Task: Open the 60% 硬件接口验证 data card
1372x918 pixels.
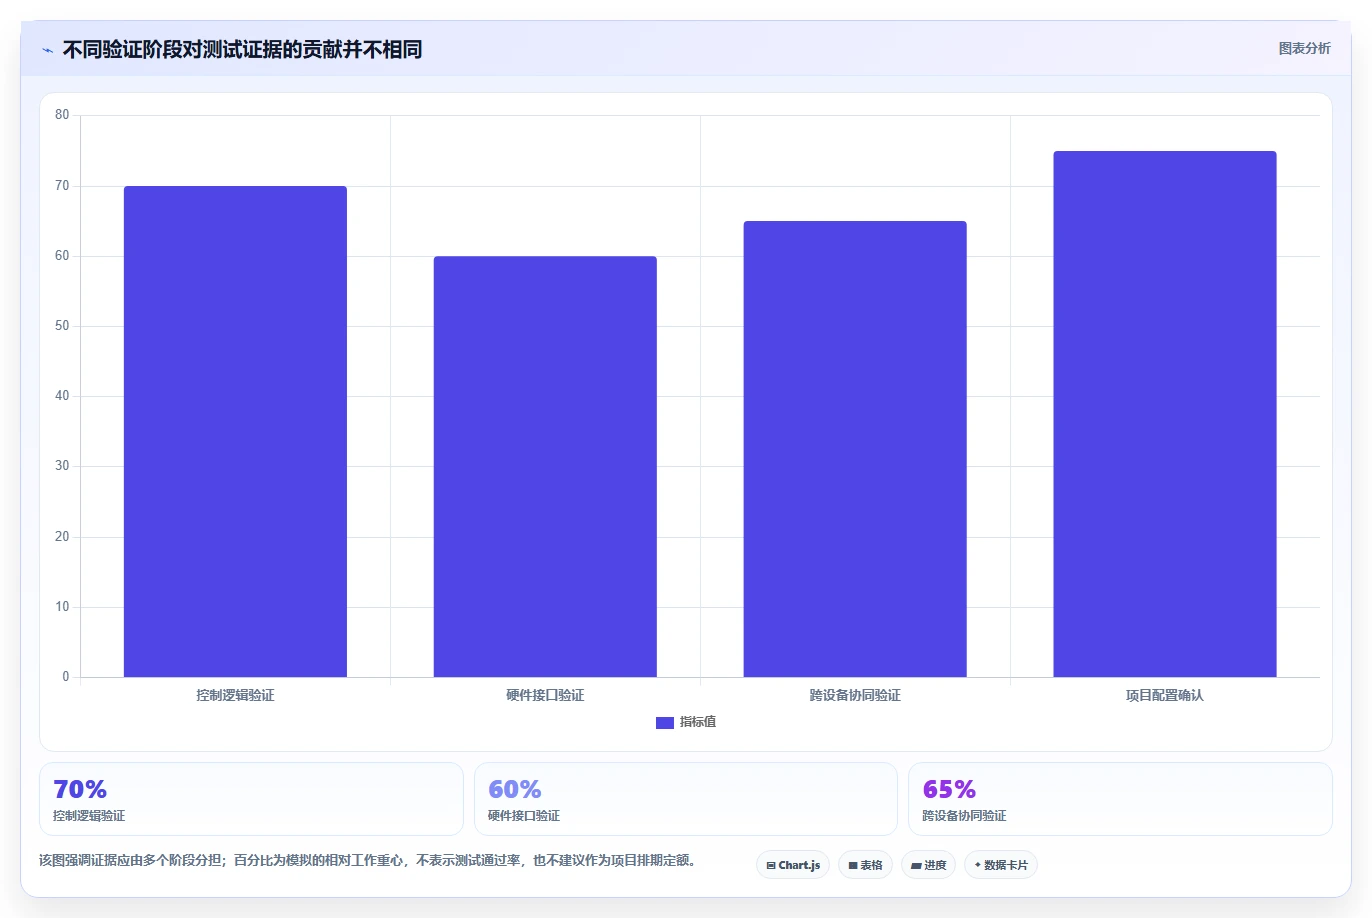Action: pos(685,799)
